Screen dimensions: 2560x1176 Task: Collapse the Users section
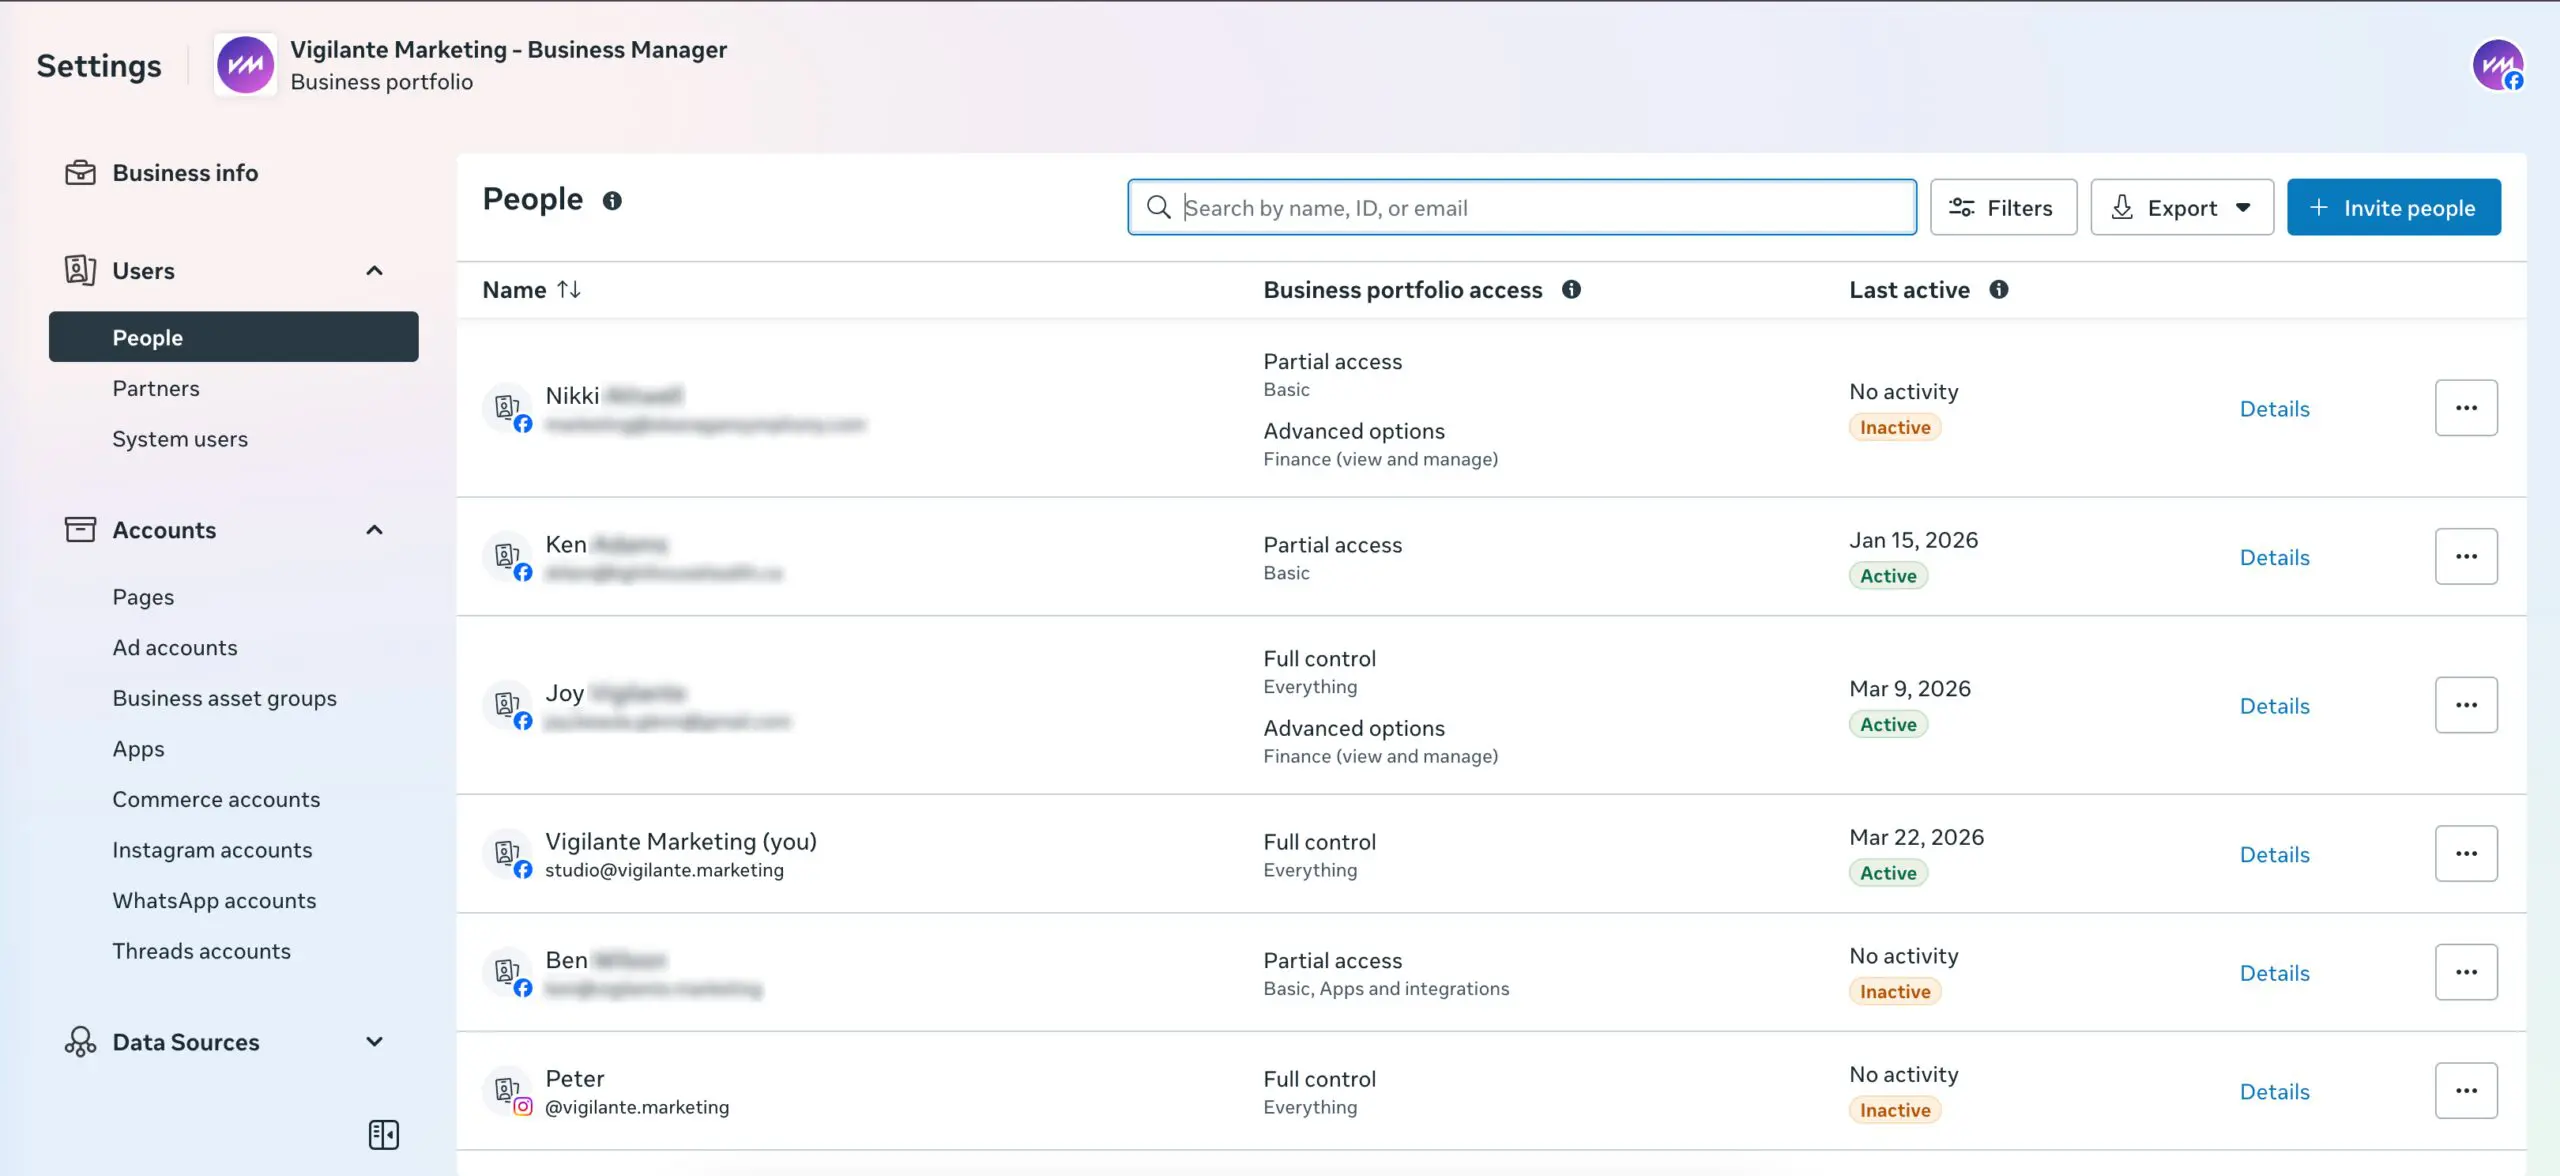pyautogui.click(x=374, y=271)
